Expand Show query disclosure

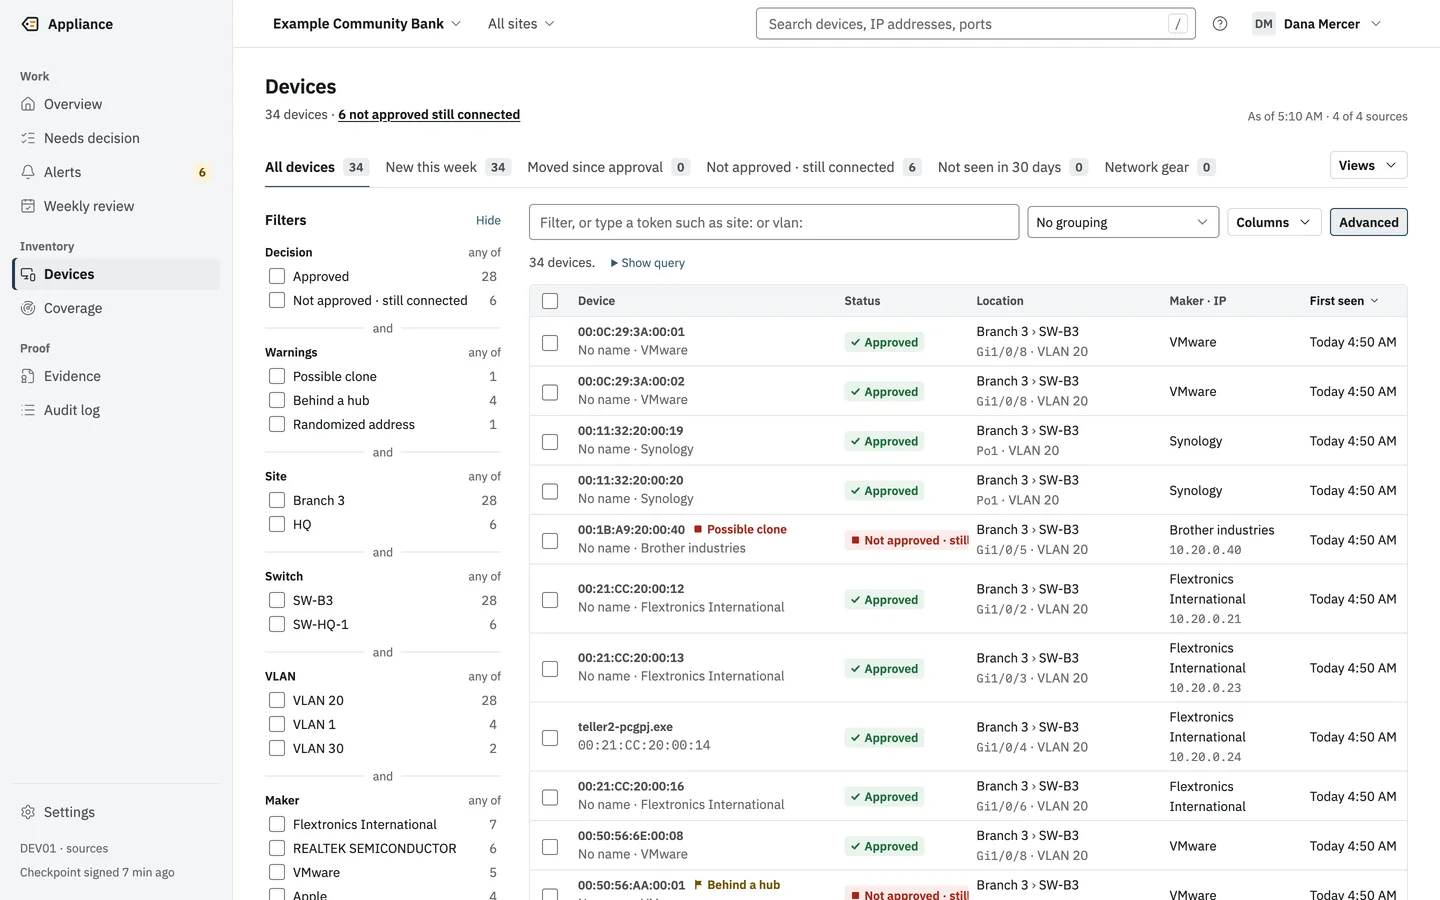pyautogui.click(x=648, y=263)
